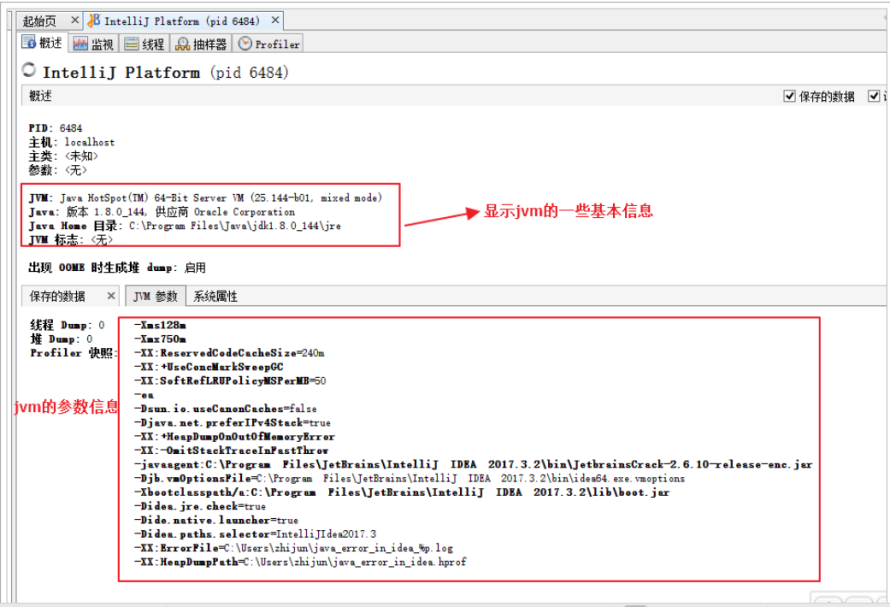This screenshot has width=890, height=607.
Task: Close the 起始页 tab
Action: (74, 20)
